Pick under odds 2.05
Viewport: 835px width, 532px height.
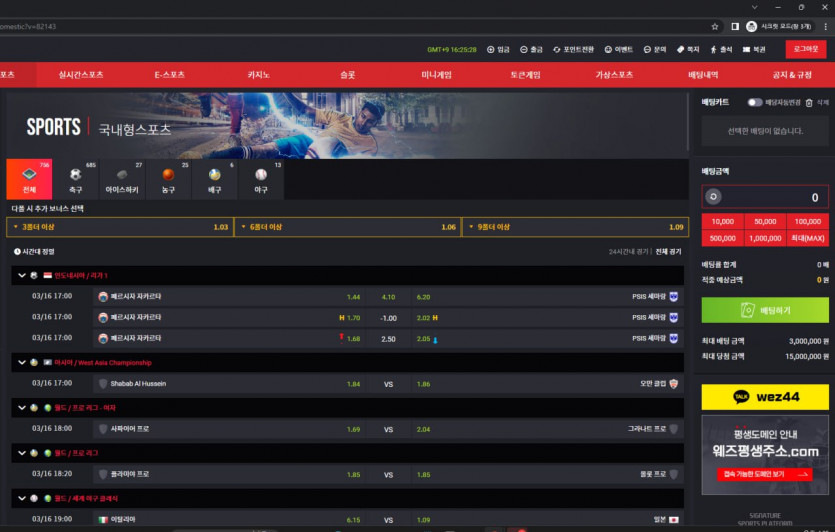pos(423,339)
